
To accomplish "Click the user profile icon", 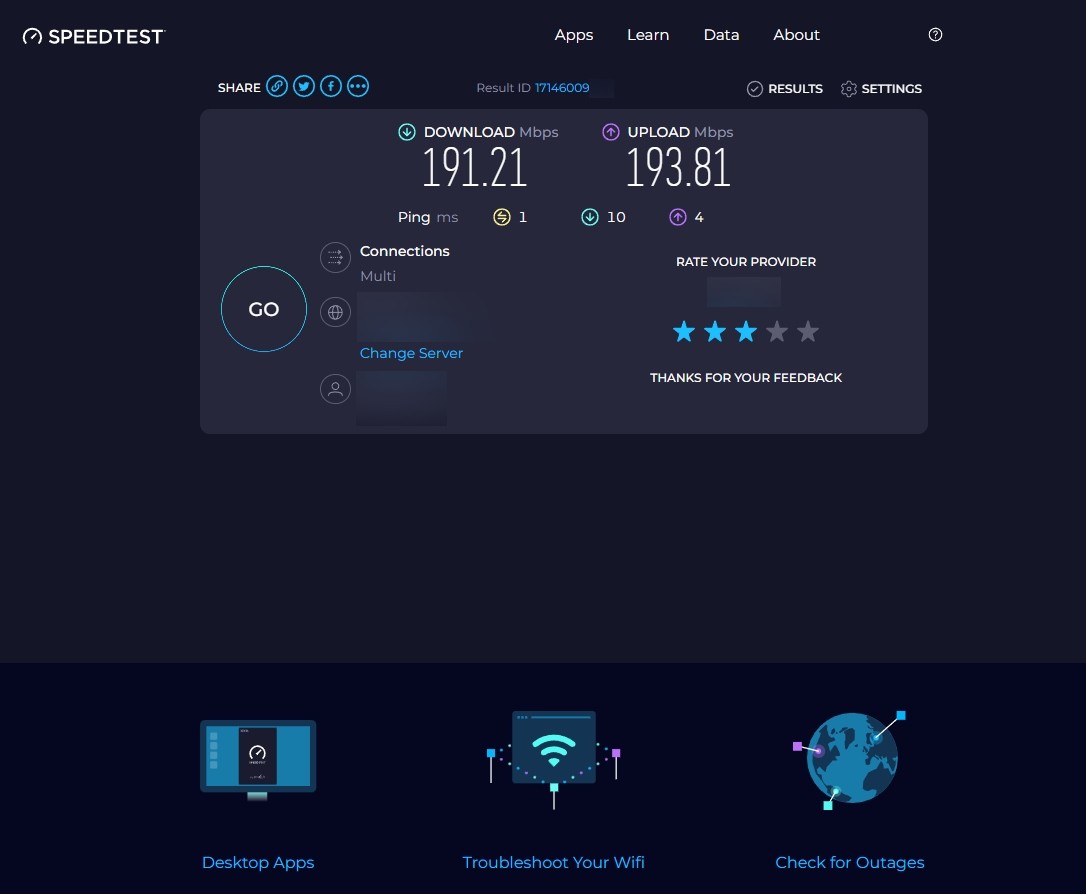I will 335,389.
